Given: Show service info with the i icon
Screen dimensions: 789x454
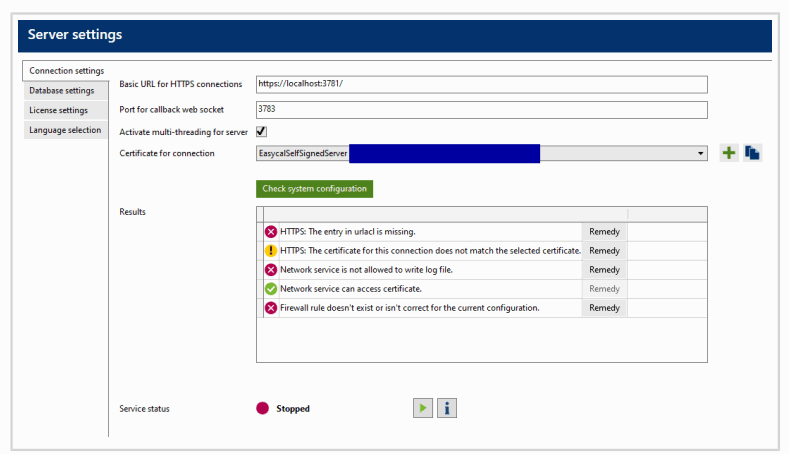Looking at the screenshot, I should click(x=447, y=408).
